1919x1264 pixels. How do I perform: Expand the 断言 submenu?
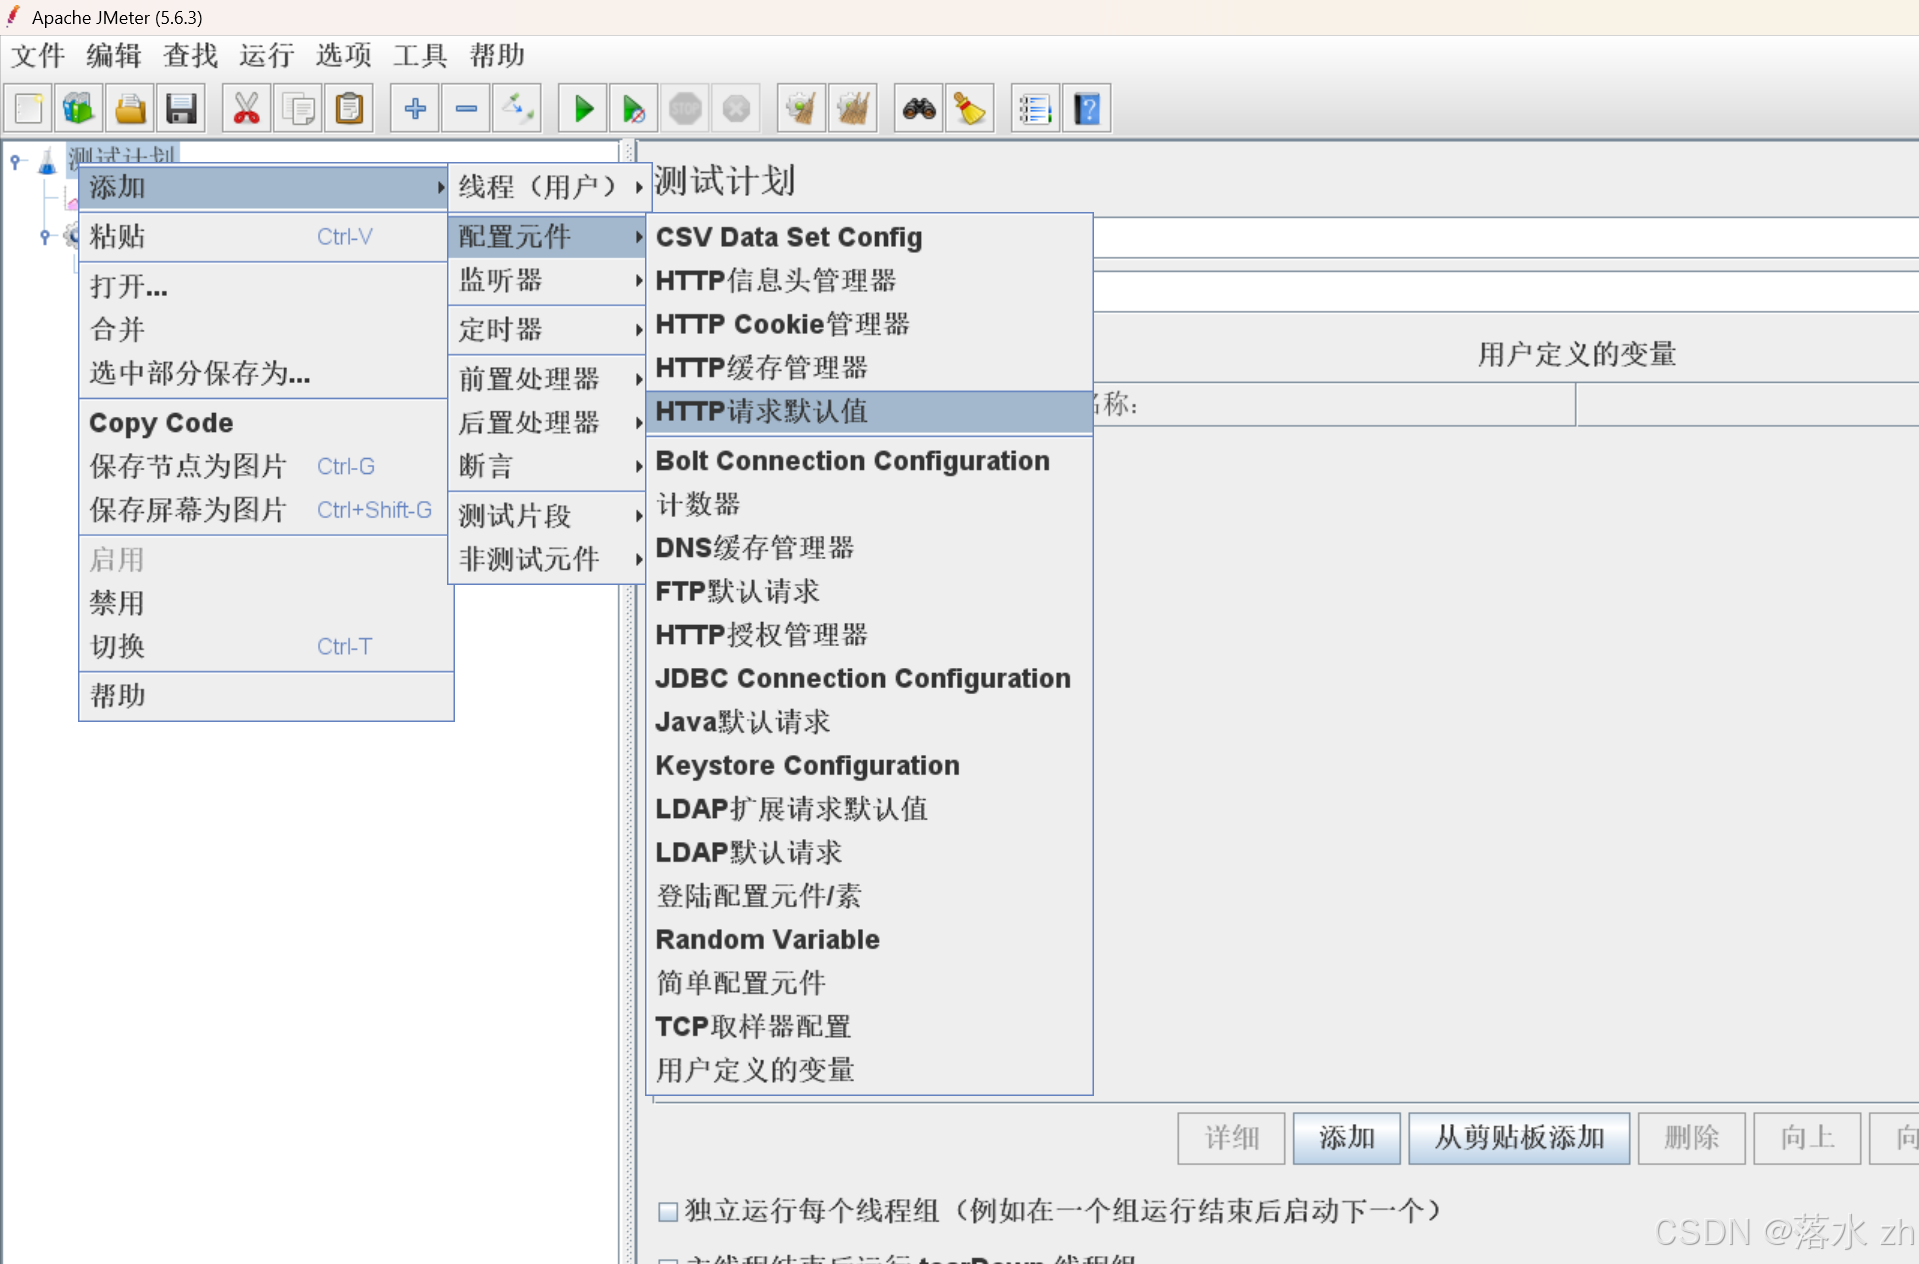coord(549,466)
